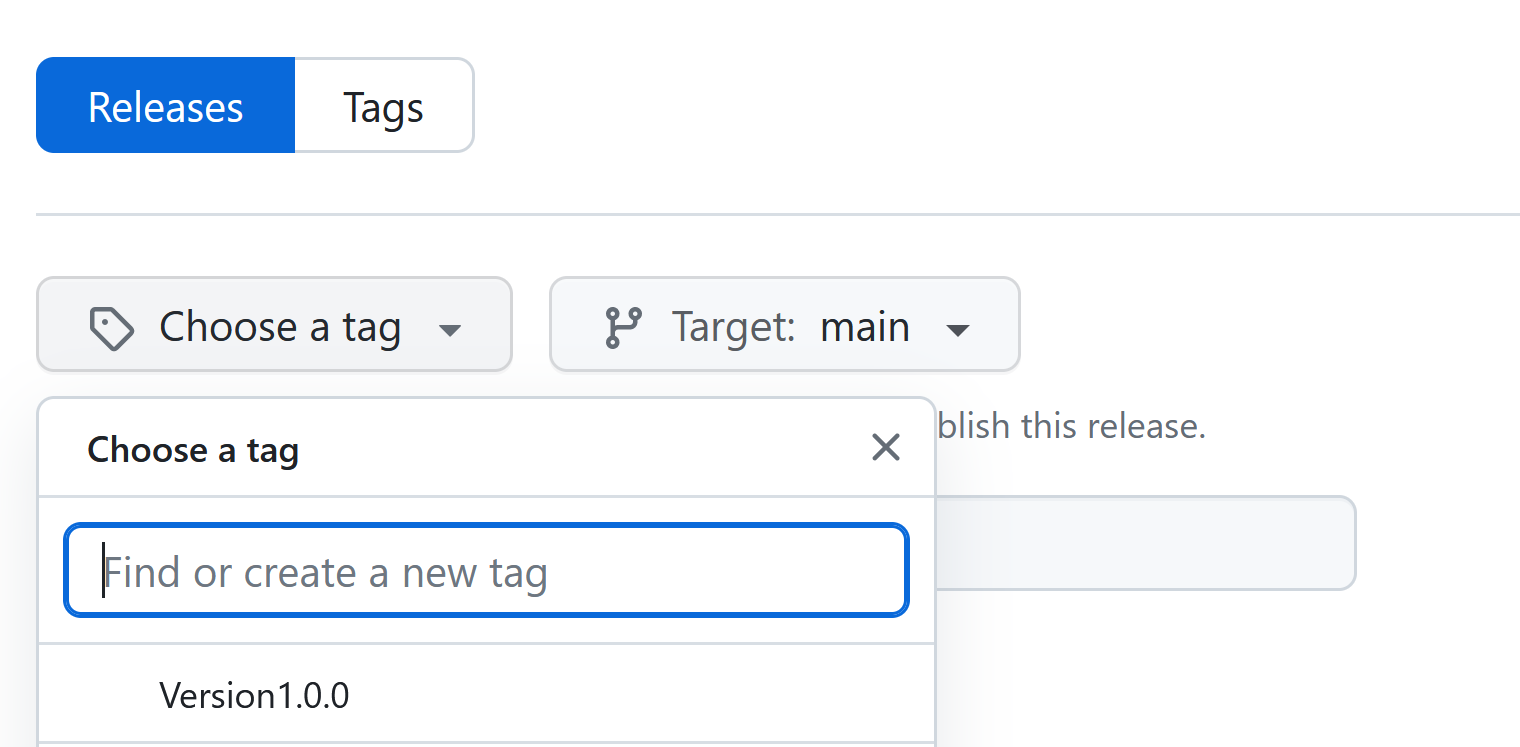1520x747 pixels.
Task: Expand the Target main dropdown arrow
Action: (x=958, y=329)
